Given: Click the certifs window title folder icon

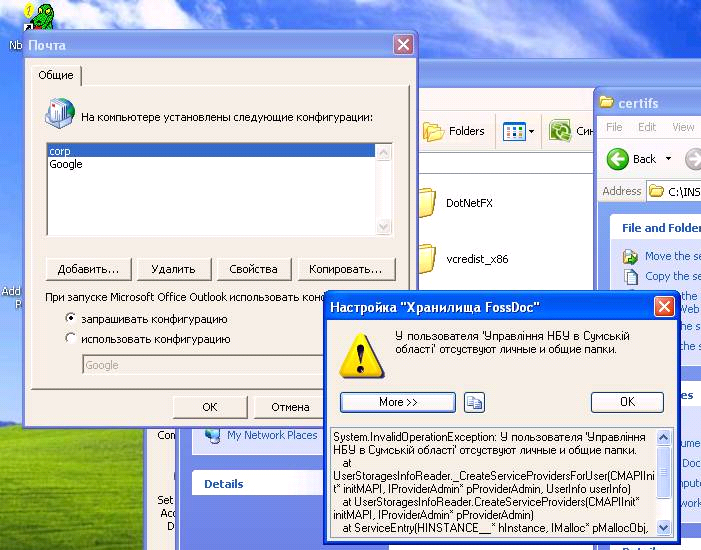Looking at the screenshot, I should (x=606, y=102).
